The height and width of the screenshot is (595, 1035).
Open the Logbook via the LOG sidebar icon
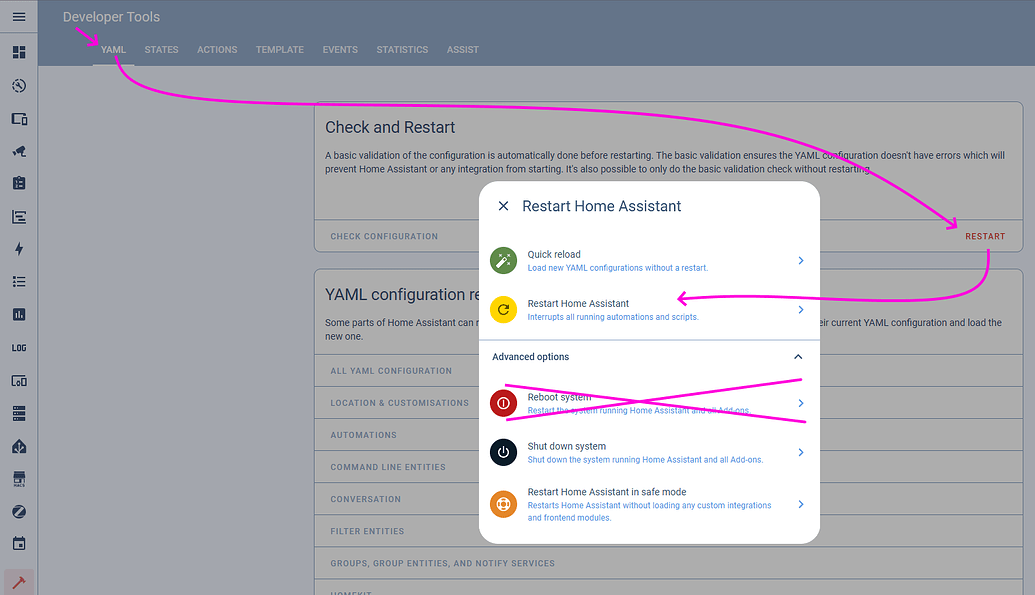tap(18, 347)
